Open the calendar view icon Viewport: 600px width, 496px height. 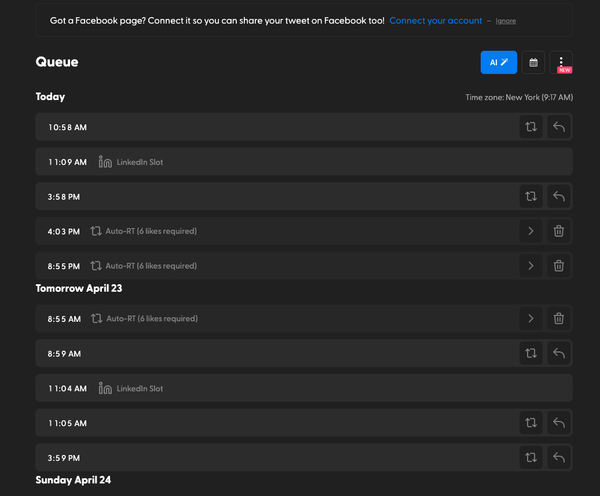[x=533, y=62]
